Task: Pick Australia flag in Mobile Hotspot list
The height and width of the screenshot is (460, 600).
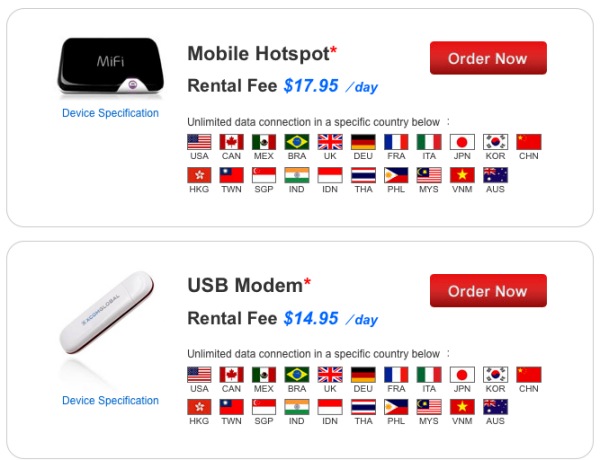Action: pos(495,175)
